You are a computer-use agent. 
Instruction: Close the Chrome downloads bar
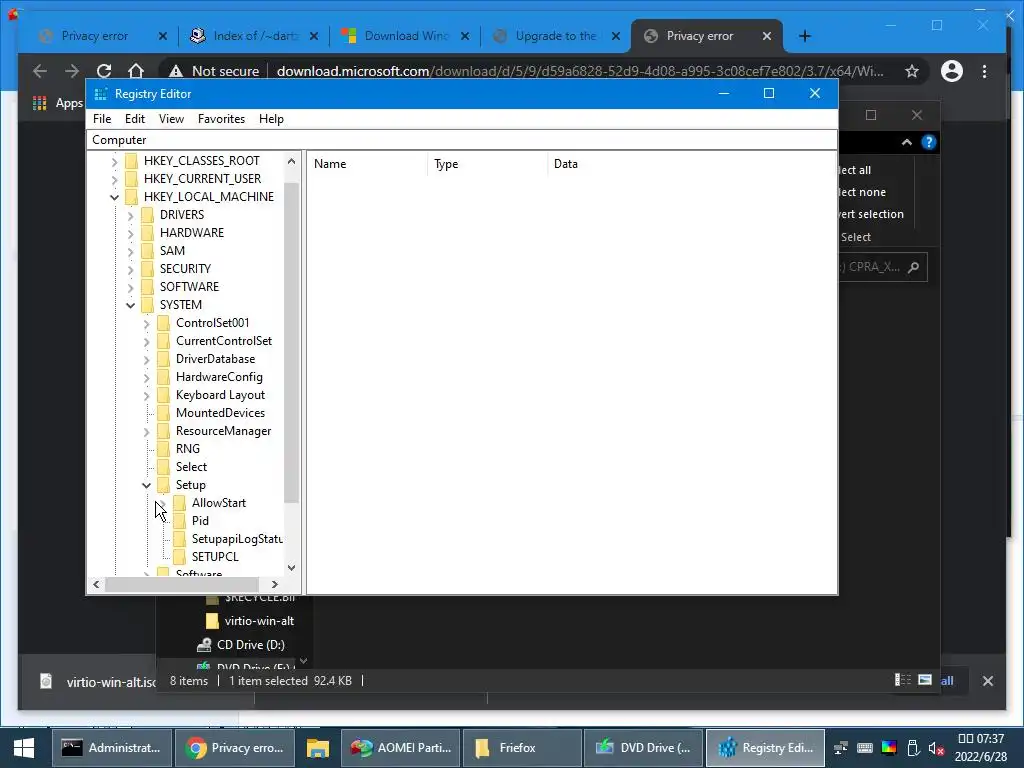click(988, 681)
